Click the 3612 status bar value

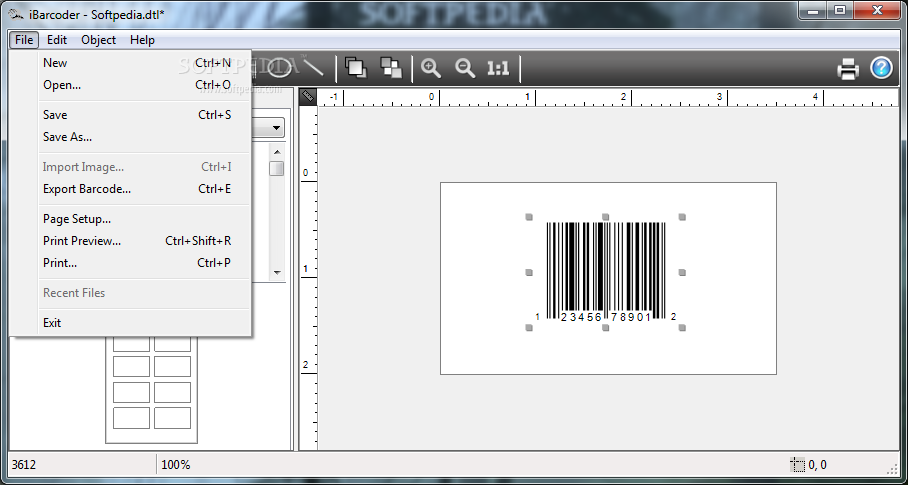[x=24, y=465]
